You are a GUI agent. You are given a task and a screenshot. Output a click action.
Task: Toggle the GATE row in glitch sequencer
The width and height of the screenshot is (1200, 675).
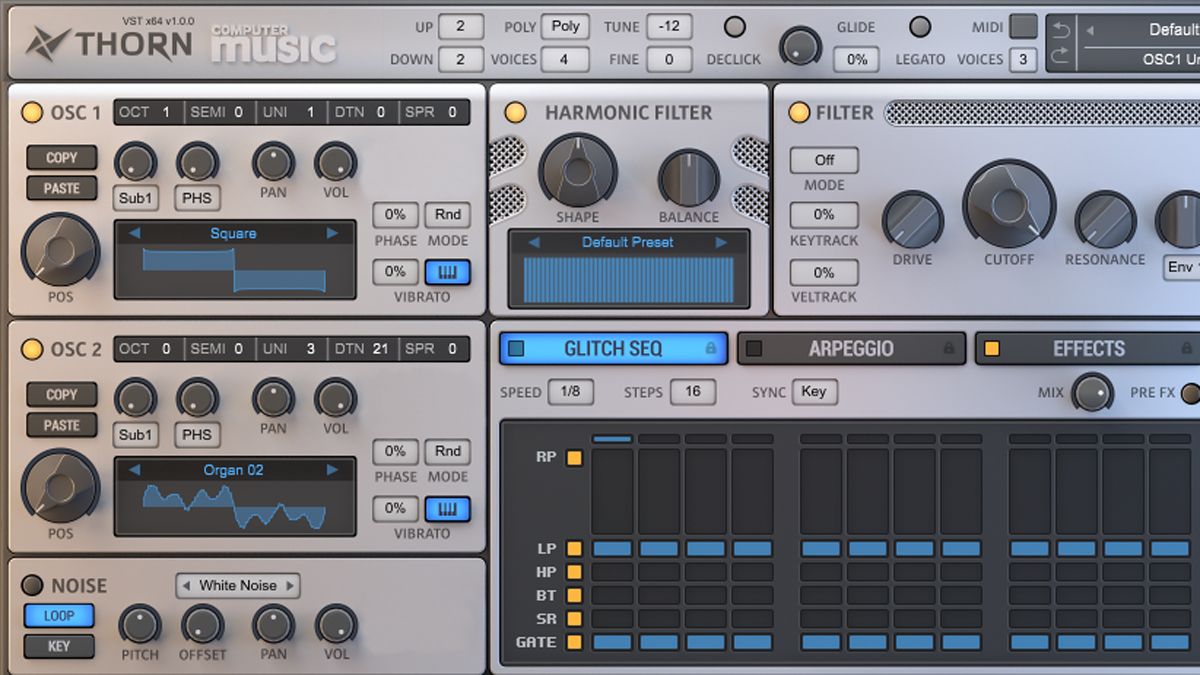tap(574, 642)
